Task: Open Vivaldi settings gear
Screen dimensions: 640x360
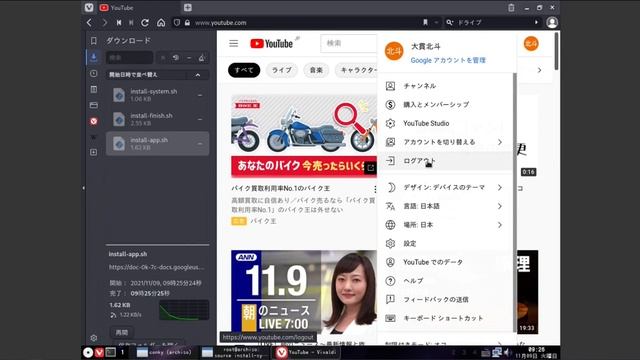Action: [x=93, y=338]
